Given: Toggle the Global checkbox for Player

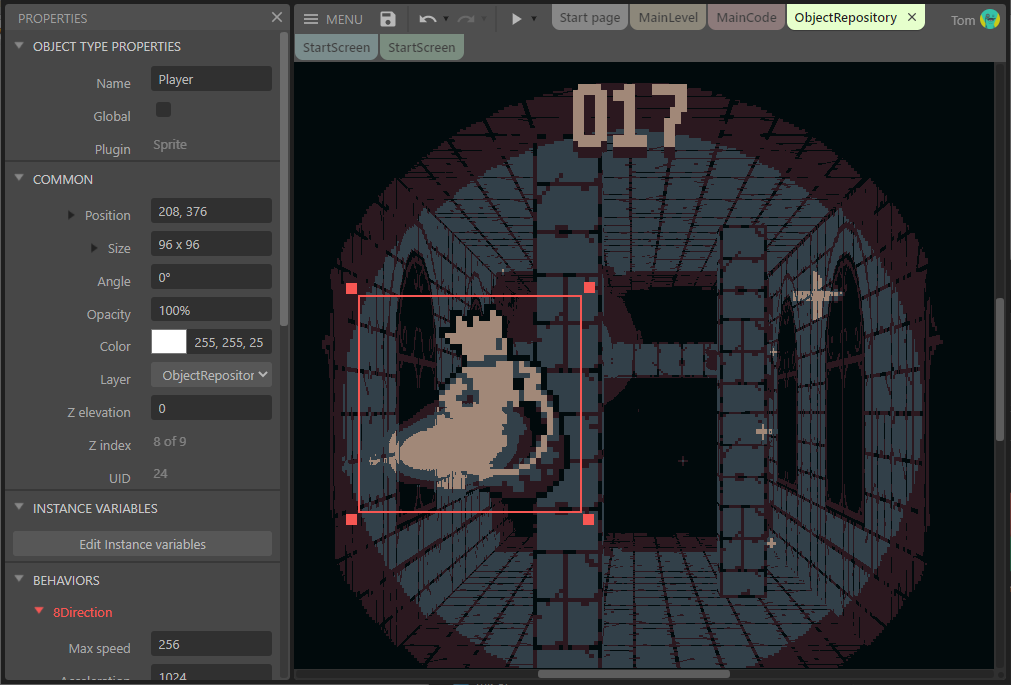Looking at the screenshot, I should pyautogui.click(x=163, y=109).
